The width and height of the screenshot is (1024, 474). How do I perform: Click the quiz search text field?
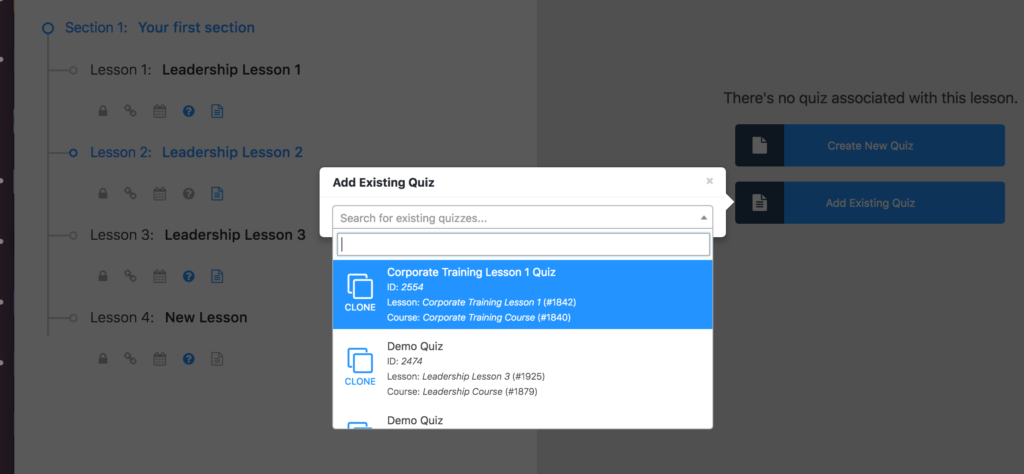[523, 244]
